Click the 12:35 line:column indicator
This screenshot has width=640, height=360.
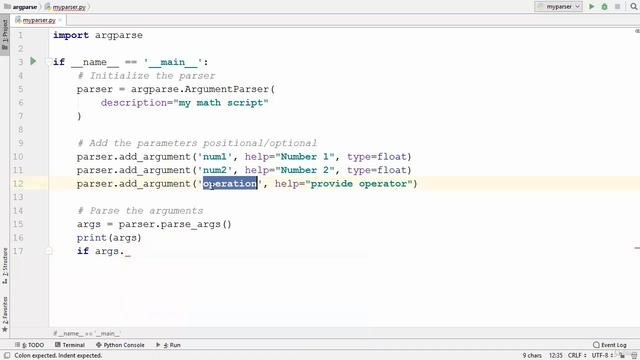[x=556, y=356]
